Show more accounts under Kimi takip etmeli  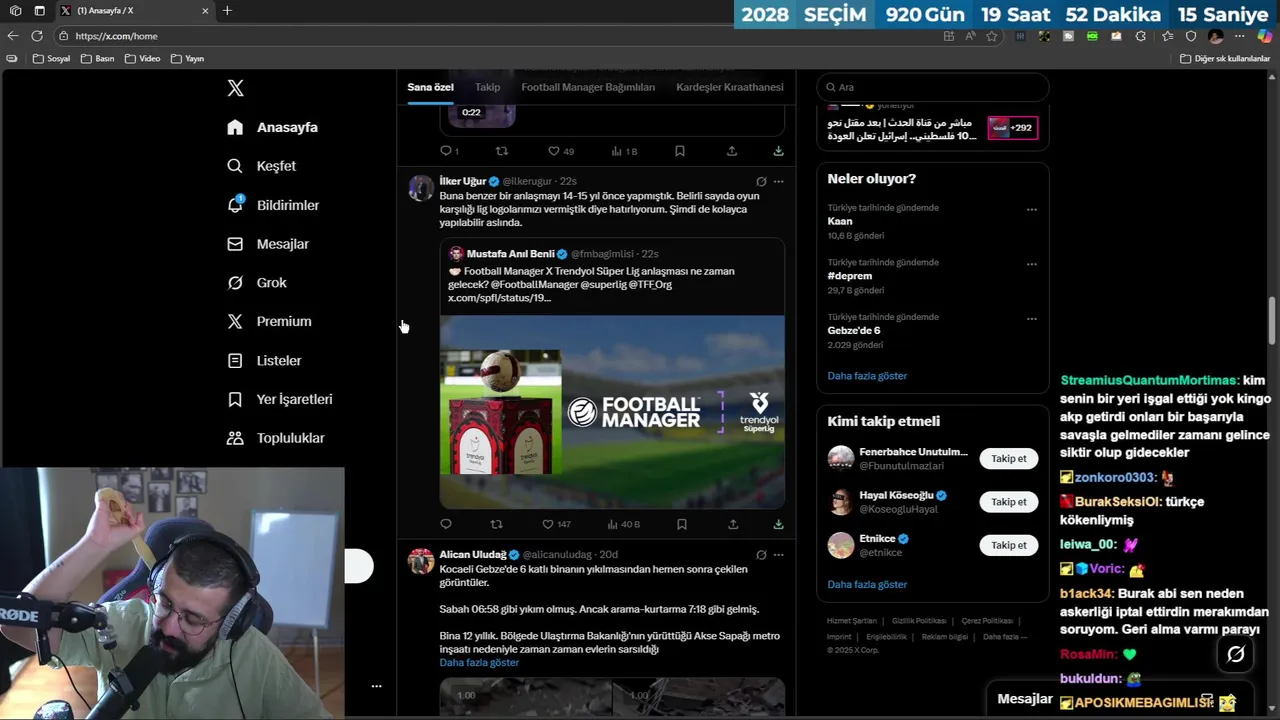coord(867,584)
